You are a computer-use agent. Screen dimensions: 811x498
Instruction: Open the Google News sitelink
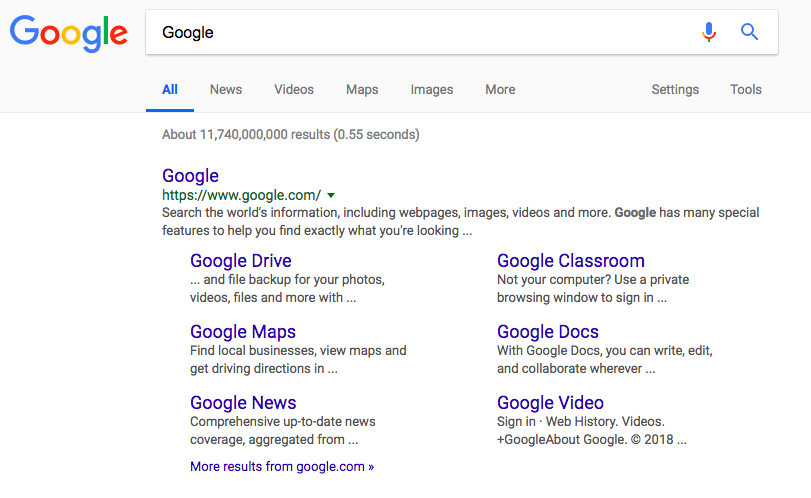[243, 403]
